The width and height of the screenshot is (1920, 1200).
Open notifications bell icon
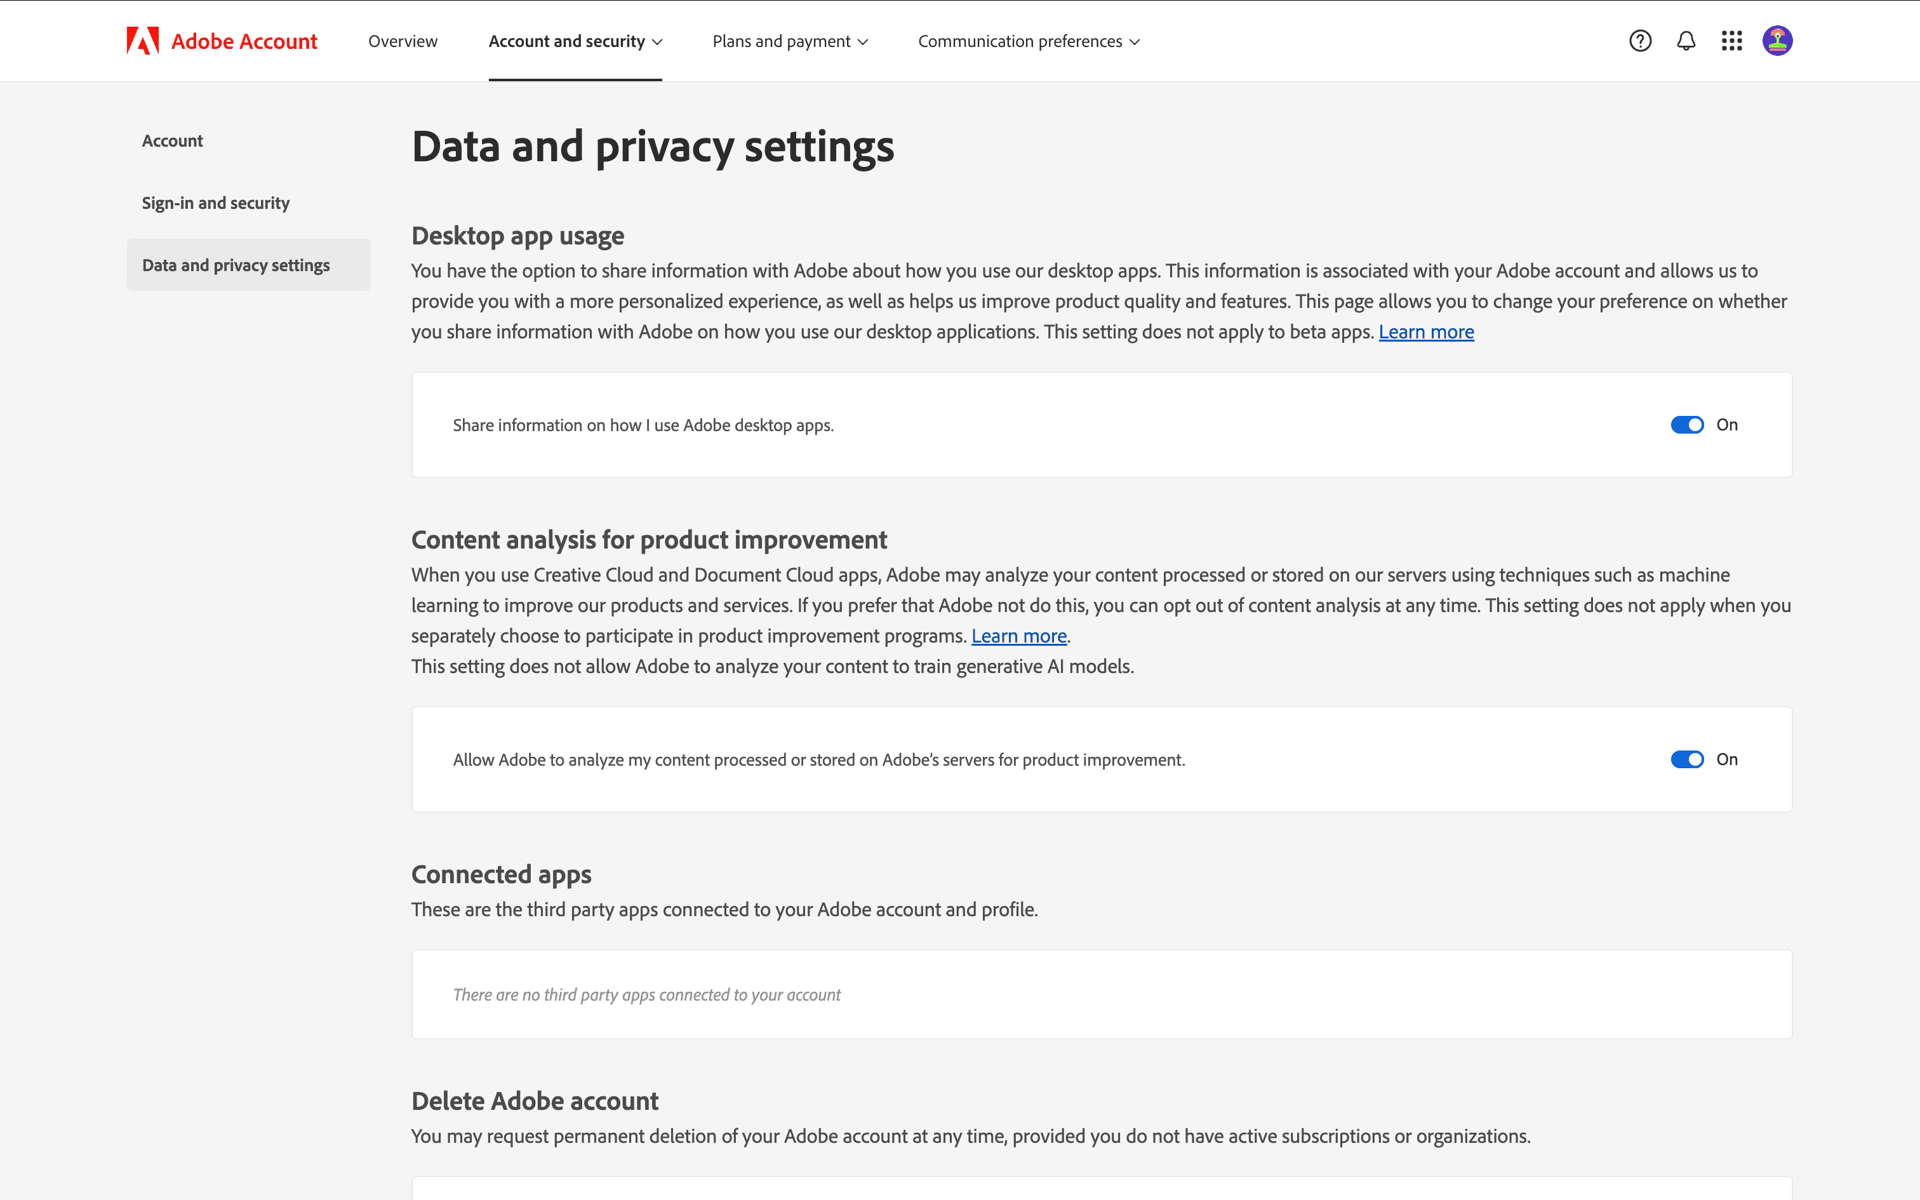[x=1686, y=41]
